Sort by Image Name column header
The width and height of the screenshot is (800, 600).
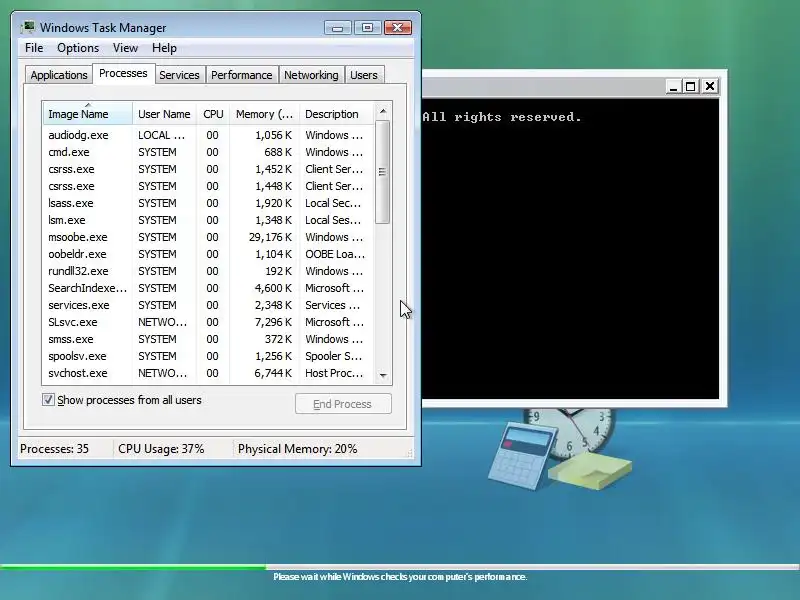click(88, 114)
